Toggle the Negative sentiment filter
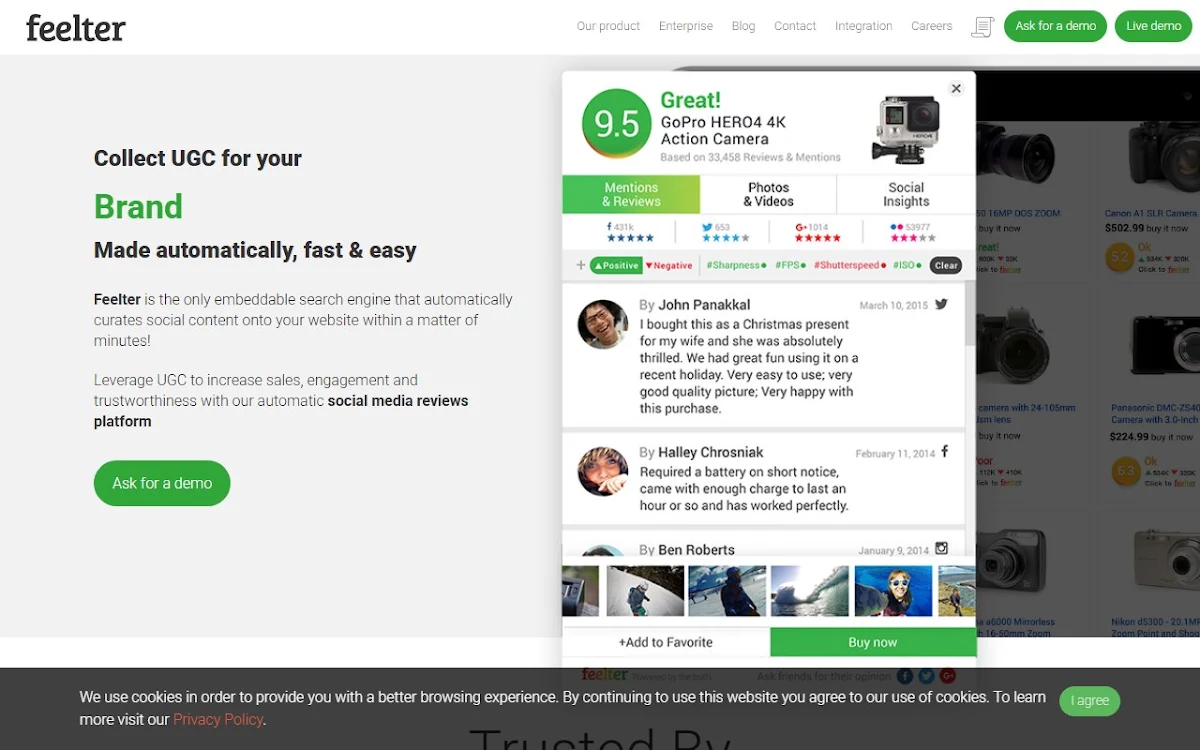This screenshot has width=1200, height=750. 669,265
